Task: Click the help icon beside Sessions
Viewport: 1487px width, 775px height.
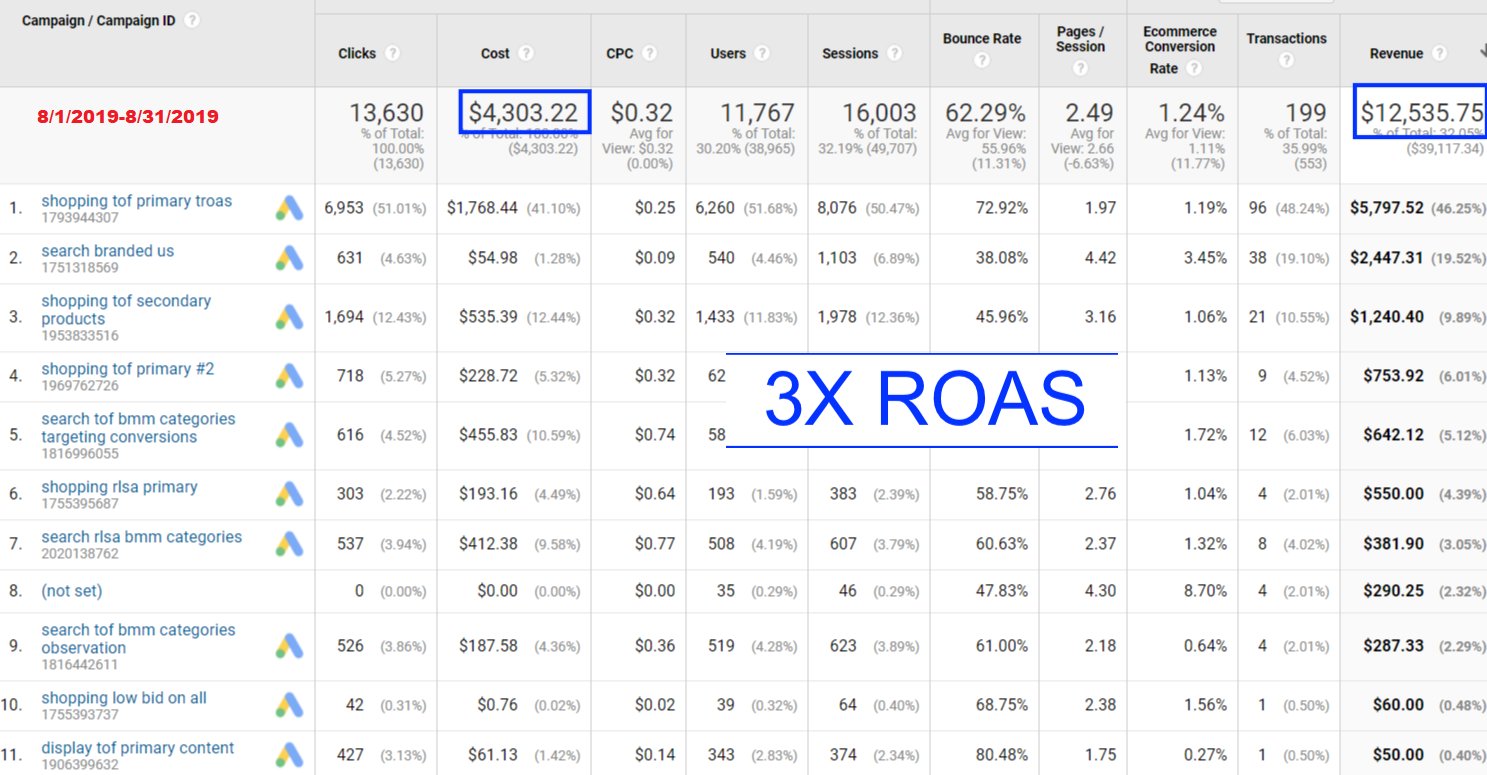Action: click(895, 54)
